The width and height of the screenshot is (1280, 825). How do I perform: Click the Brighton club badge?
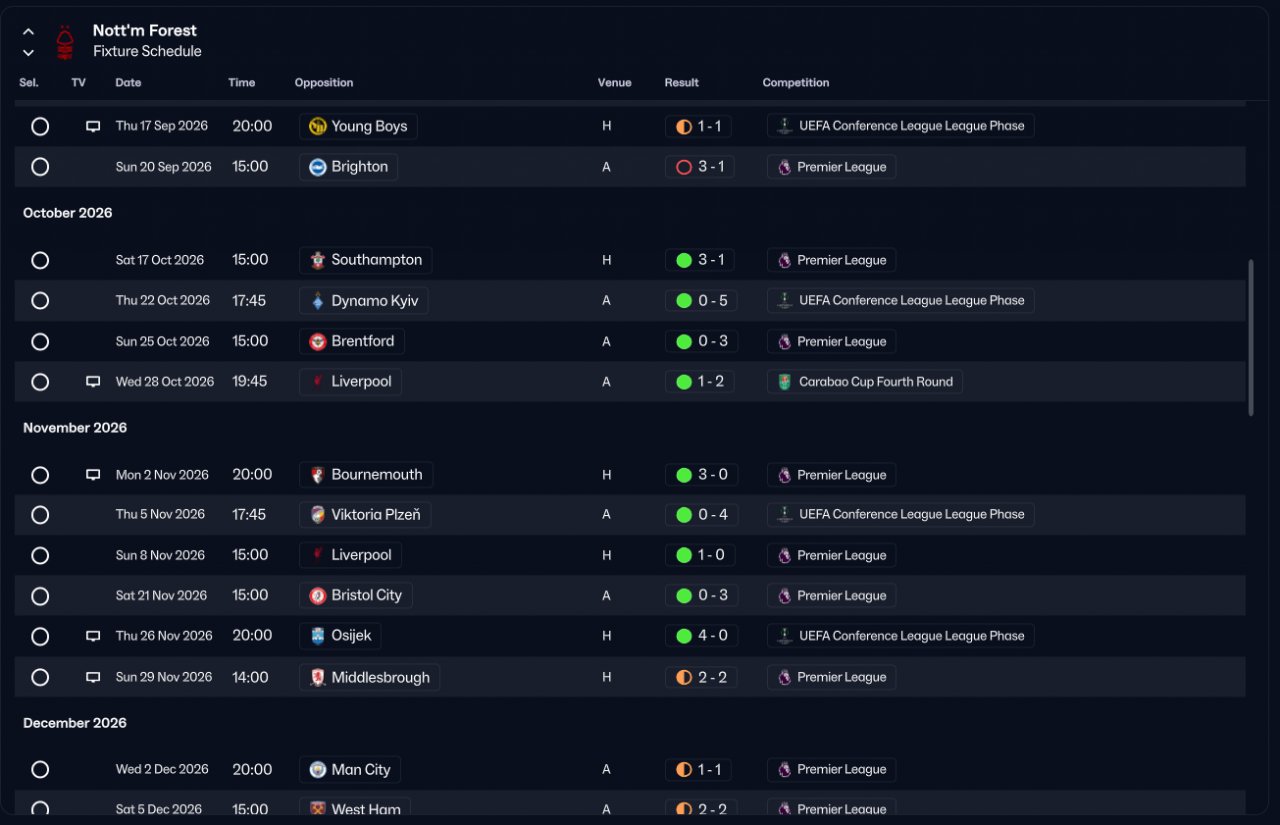318,167
